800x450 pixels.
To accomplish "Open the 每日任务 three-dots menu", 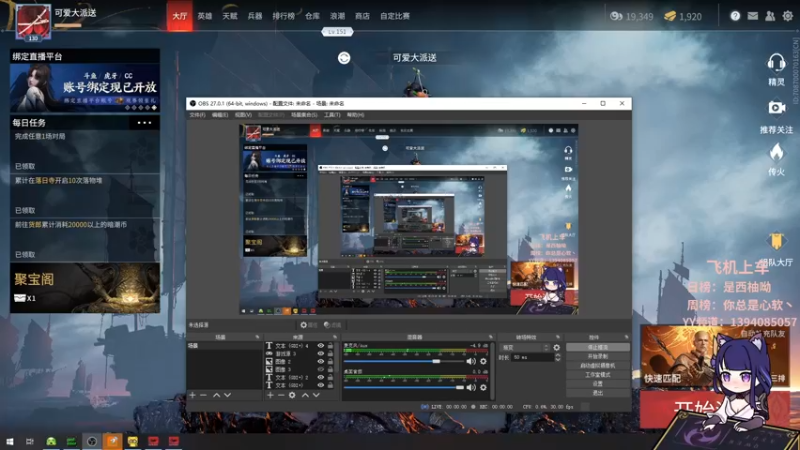I will tap(144, 122).
